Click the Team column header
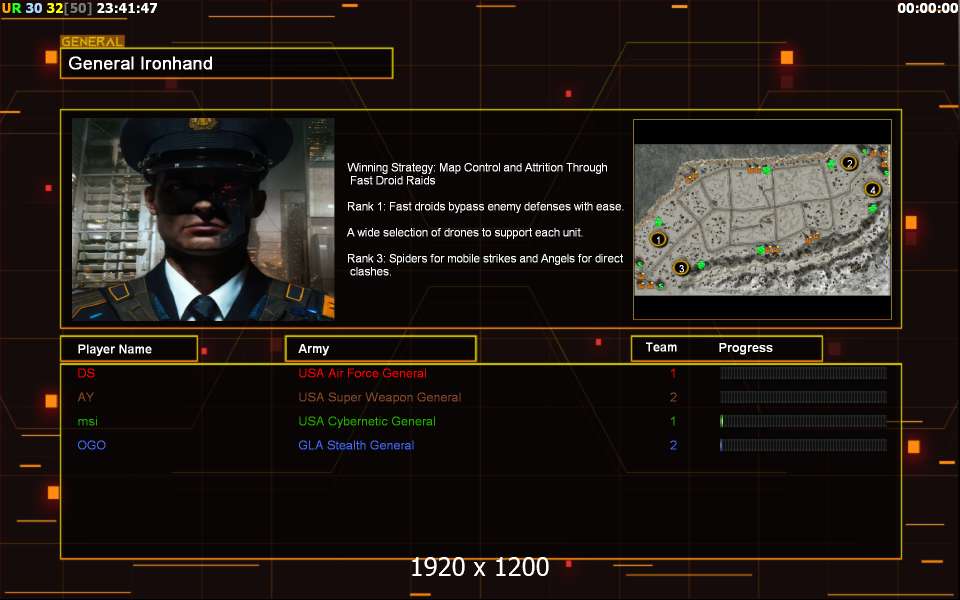Viewport: 960px width, 600px height. pyautogui.click(x=661, y=347)
